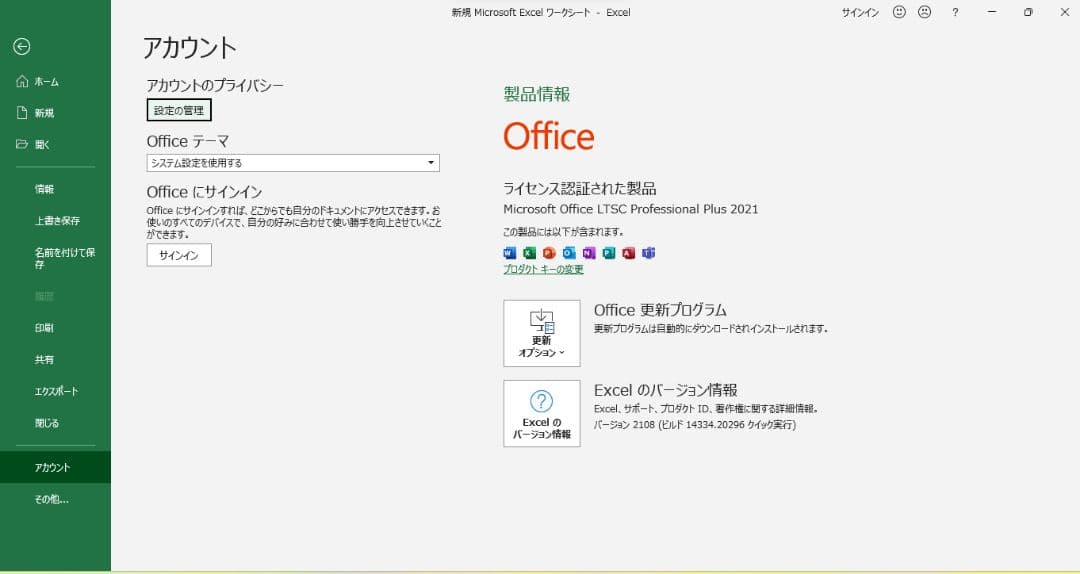Open the 開く page in sidebar
Viewport: 1080px width, 574px height.
[x=55, y=145]
